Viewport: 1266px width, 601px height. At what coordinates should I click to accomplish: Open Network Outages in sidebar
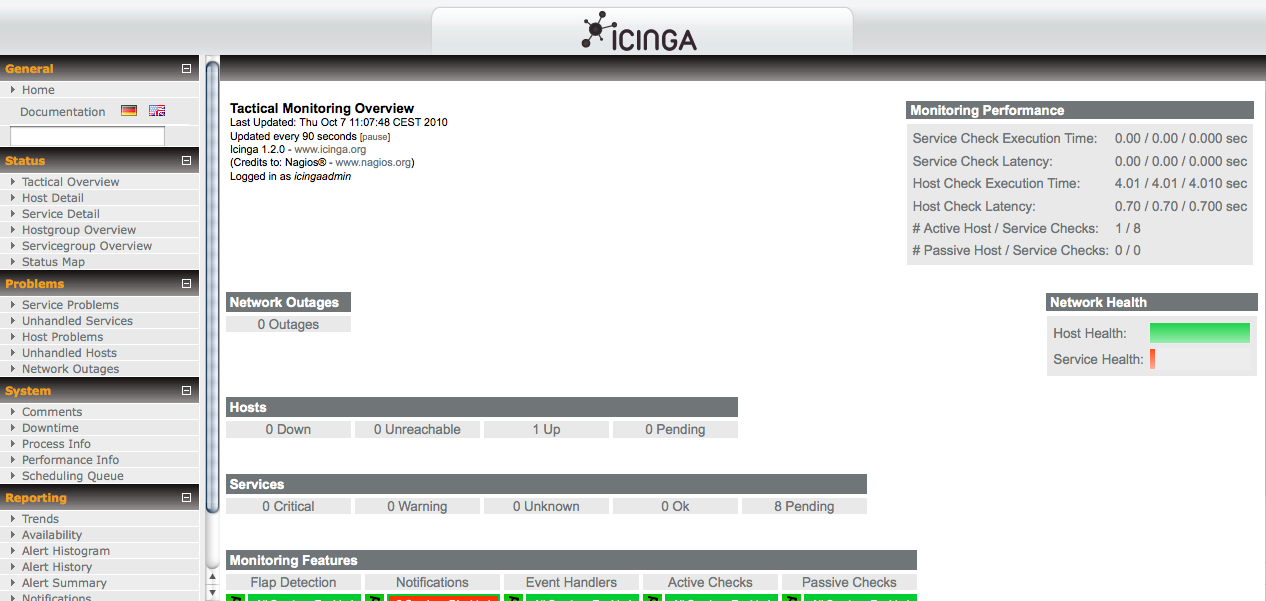[70, 369]
